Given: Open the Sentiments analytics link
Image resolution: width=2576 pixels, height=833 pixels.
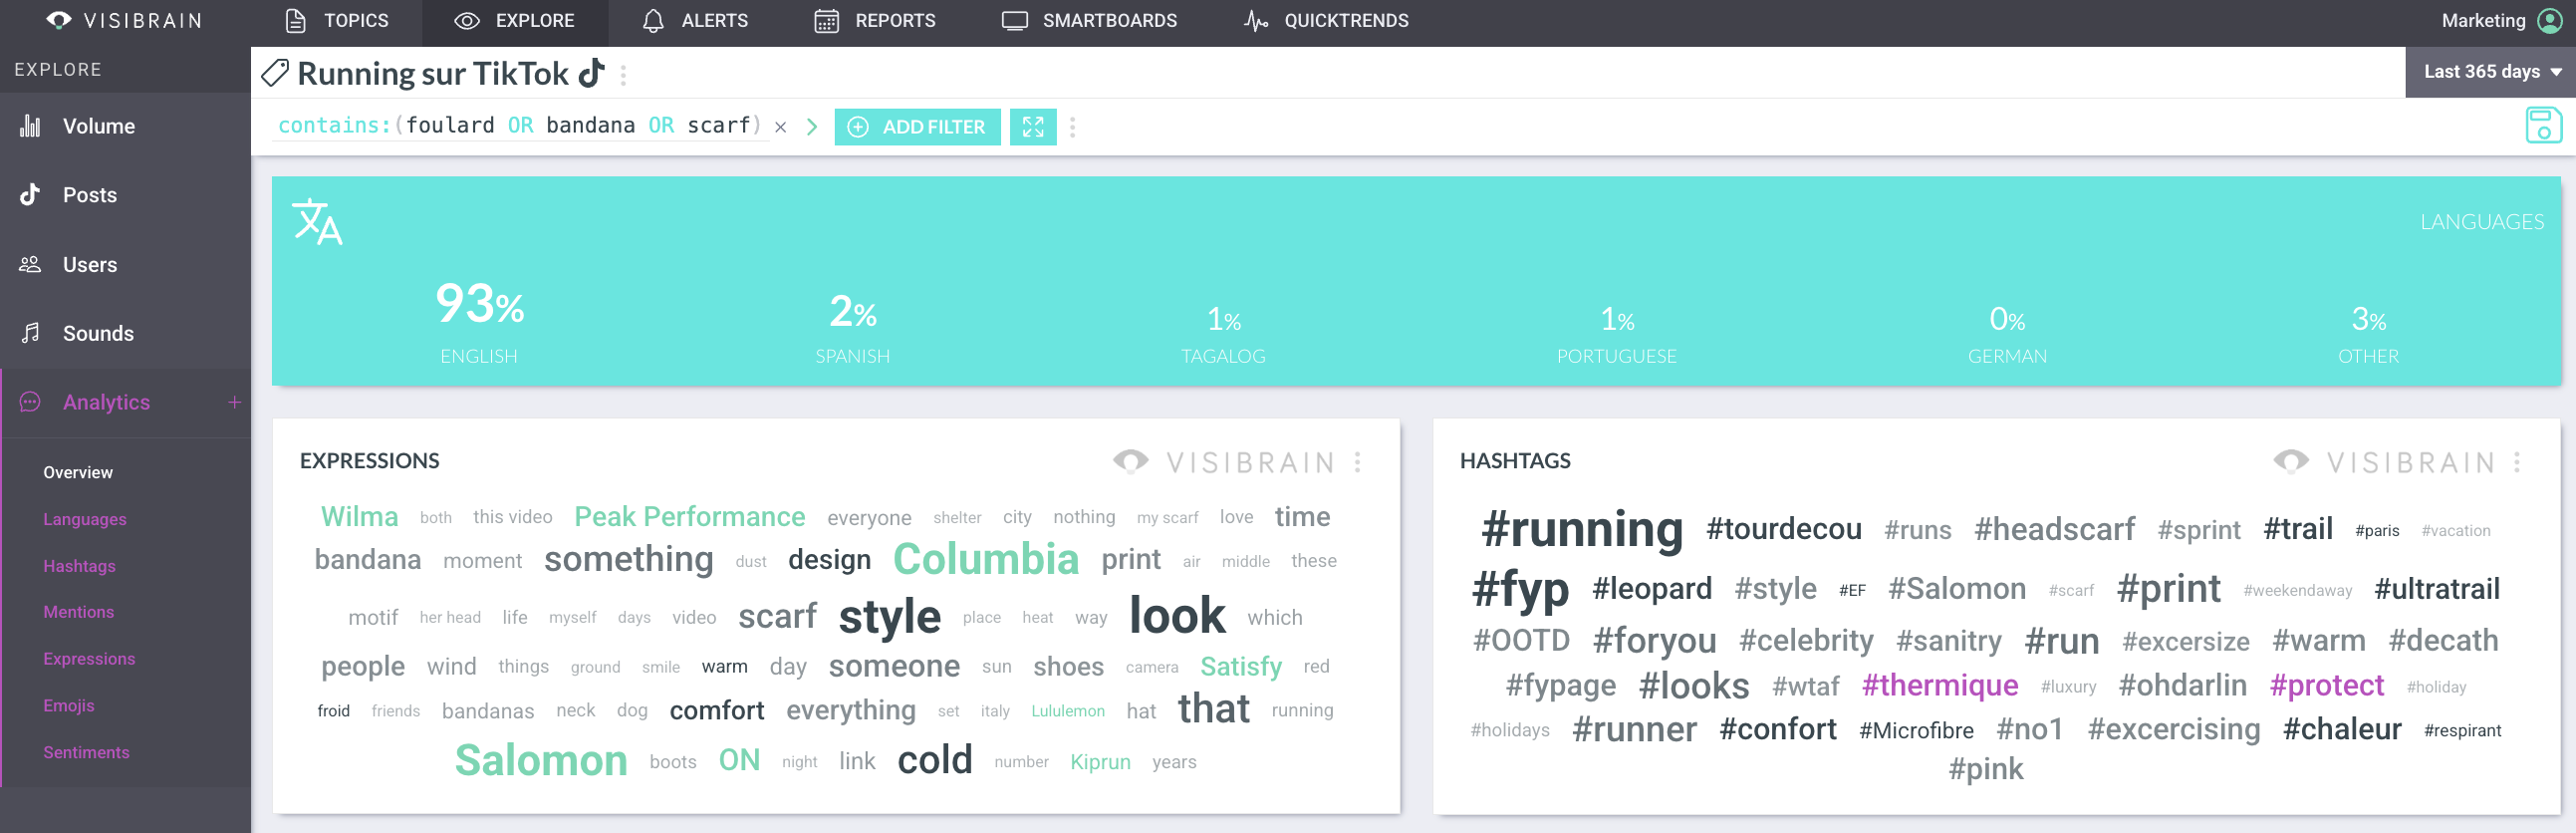Looking at the screenshot, I should pyautogui.click(x=86, y=752).
